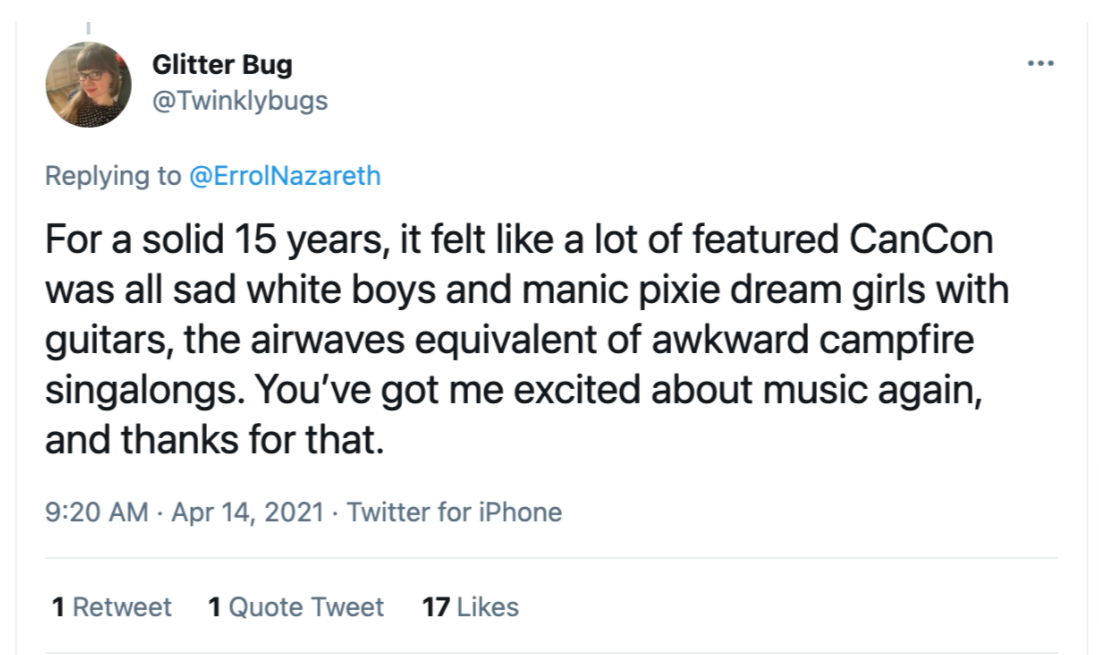Viewport: 1099px width, 655px height.
Task: Click the "Replying to" label
Action: click(113, 177)
